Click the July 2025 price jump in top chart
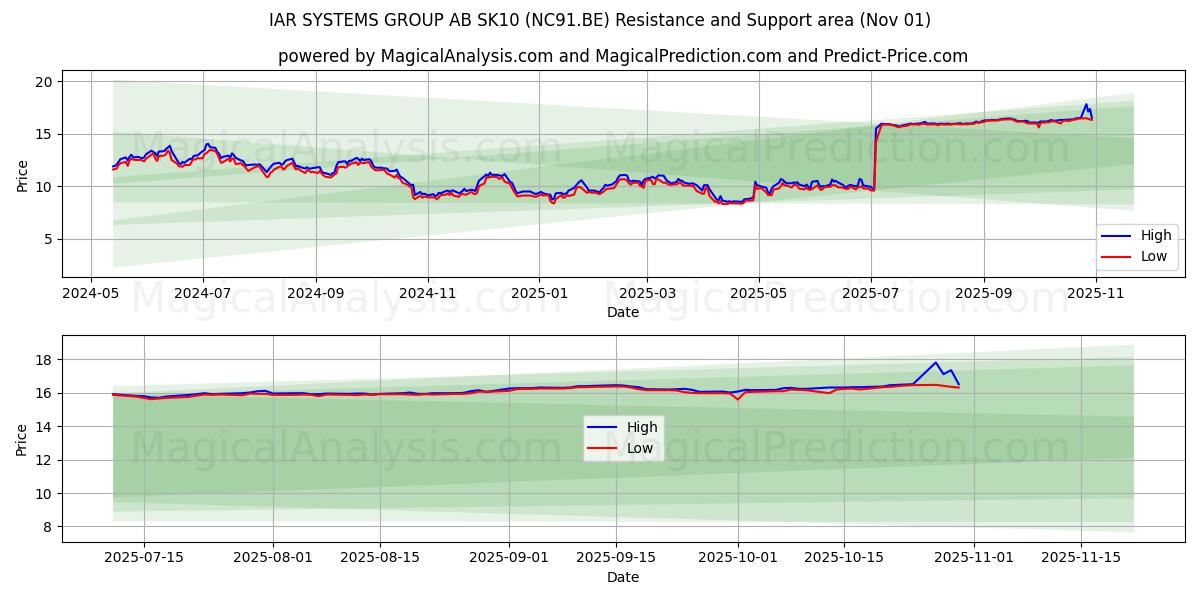Image resolution: width=1200 pixels, height=600 pixels. [875, 155]
